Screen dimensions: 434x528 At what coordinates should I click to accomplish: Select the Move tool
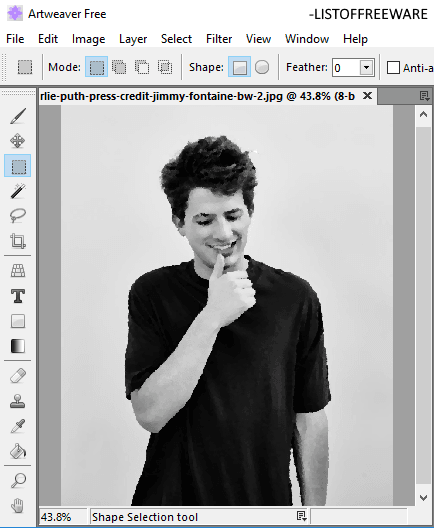click(18, 141)
